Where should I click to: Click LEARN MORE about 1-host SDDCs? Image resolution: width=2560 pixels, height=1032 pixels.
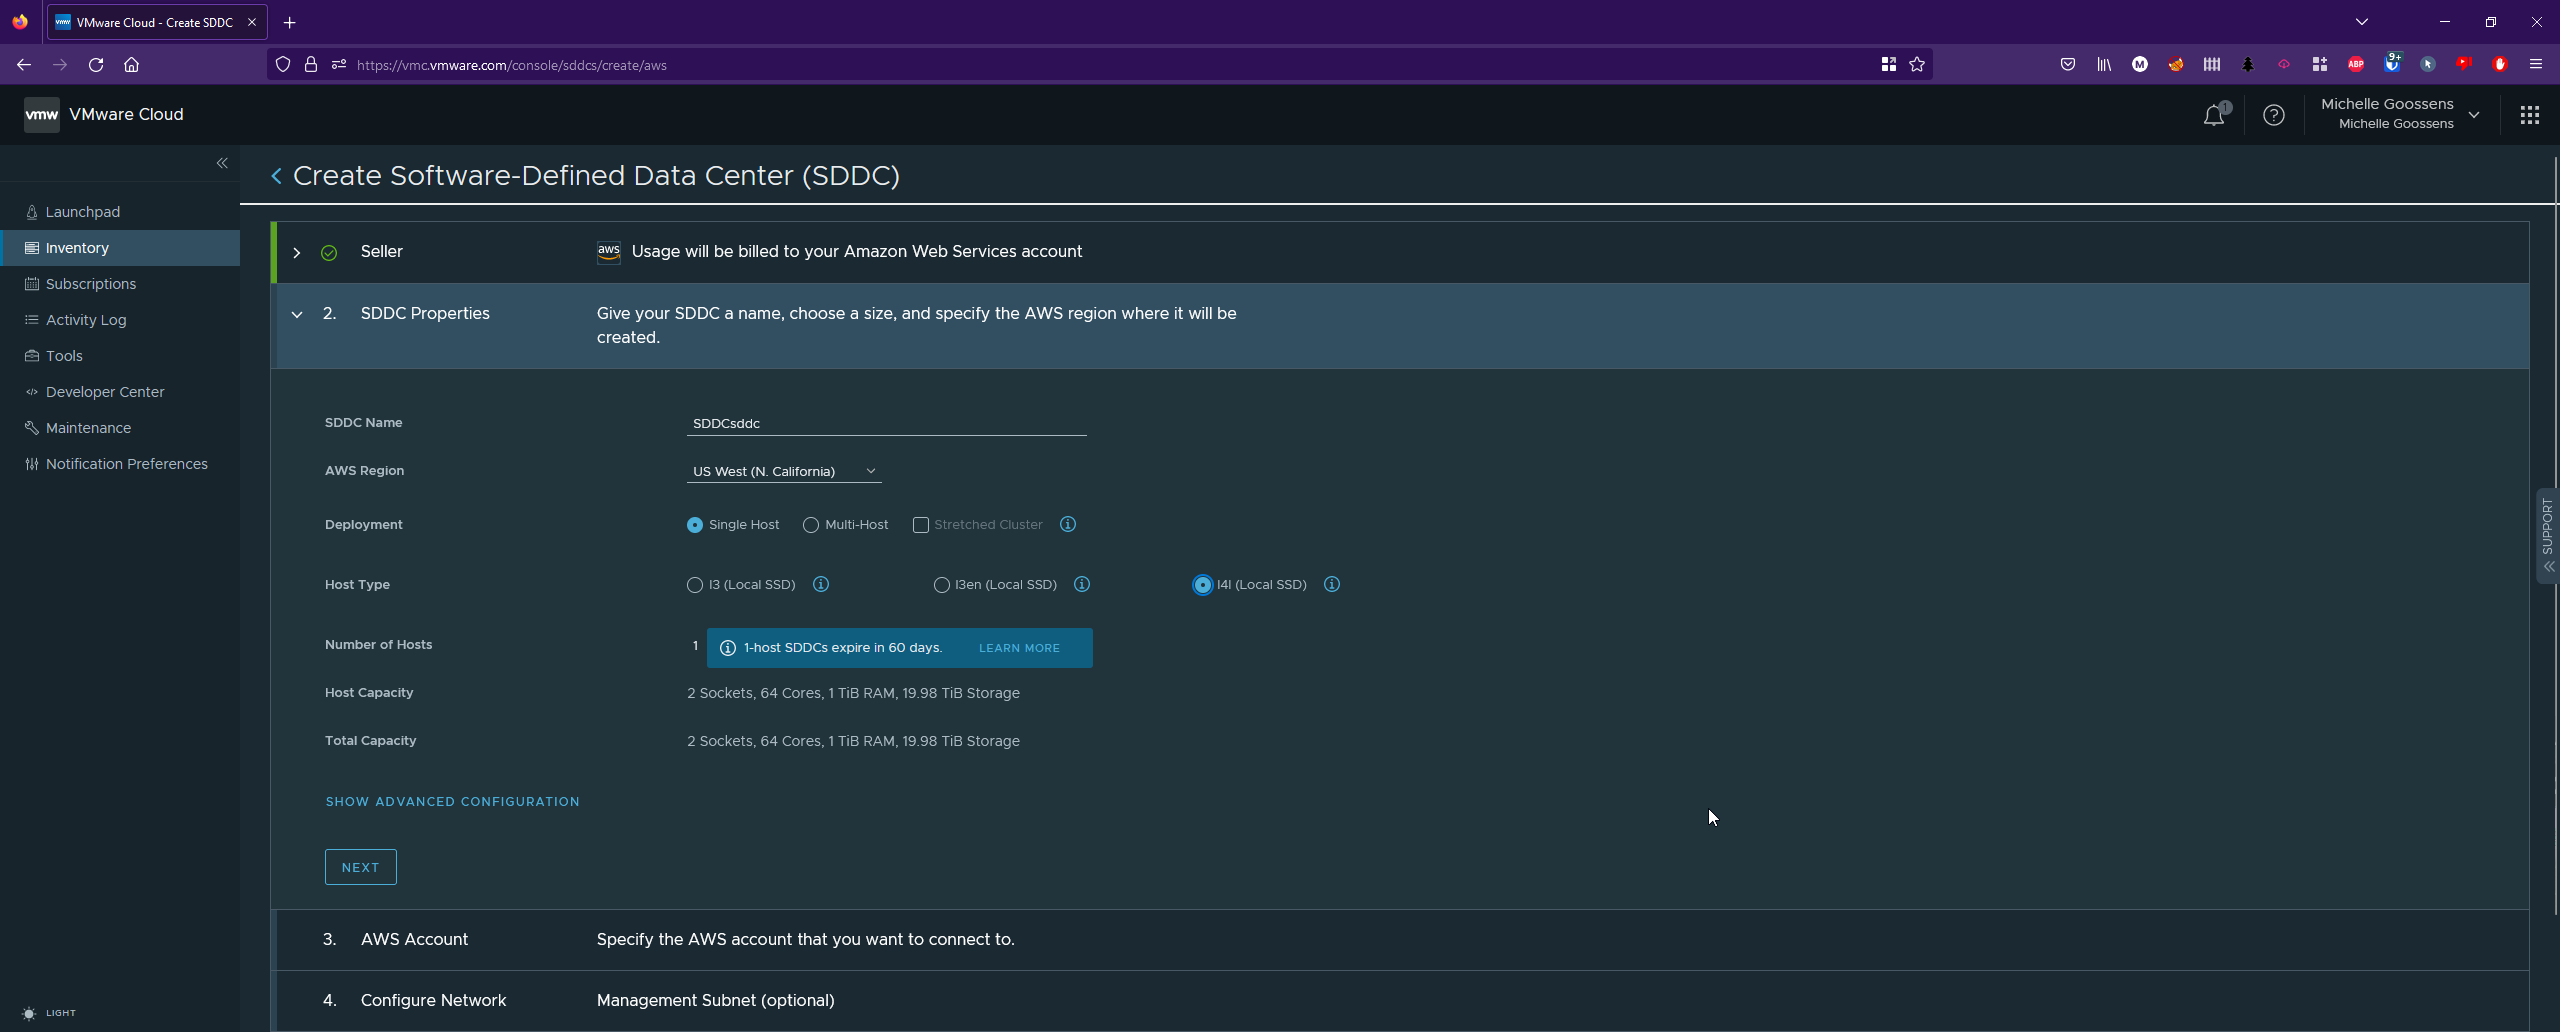pos(1019,648)
